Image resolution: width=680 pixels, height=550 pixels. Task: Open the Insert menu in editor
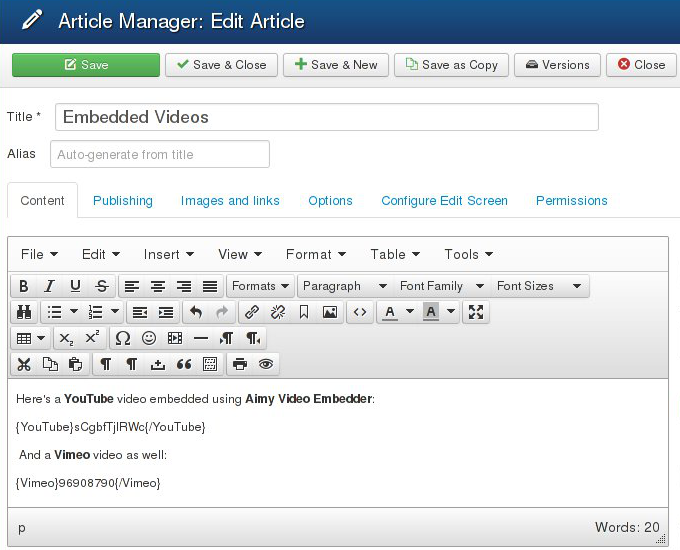tap(168, 254)
